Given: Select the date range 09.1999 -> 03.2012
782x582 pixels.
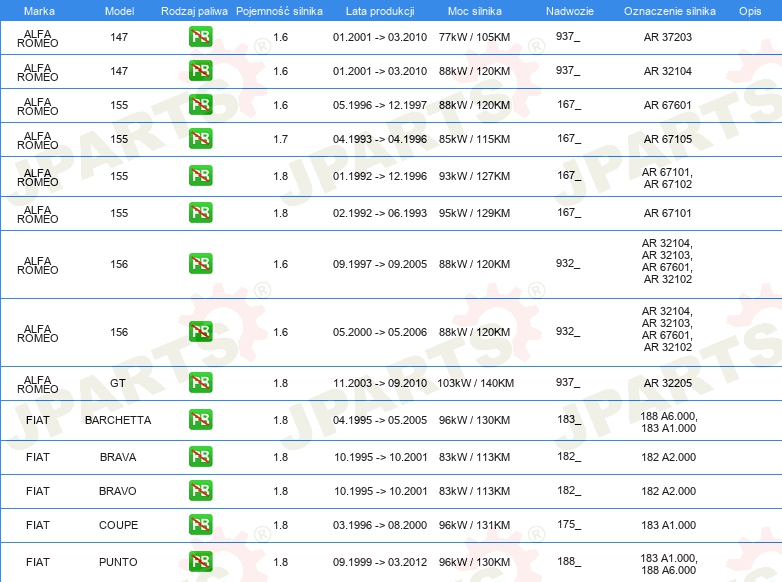Looking at the screenshot, I should (380, 562).
